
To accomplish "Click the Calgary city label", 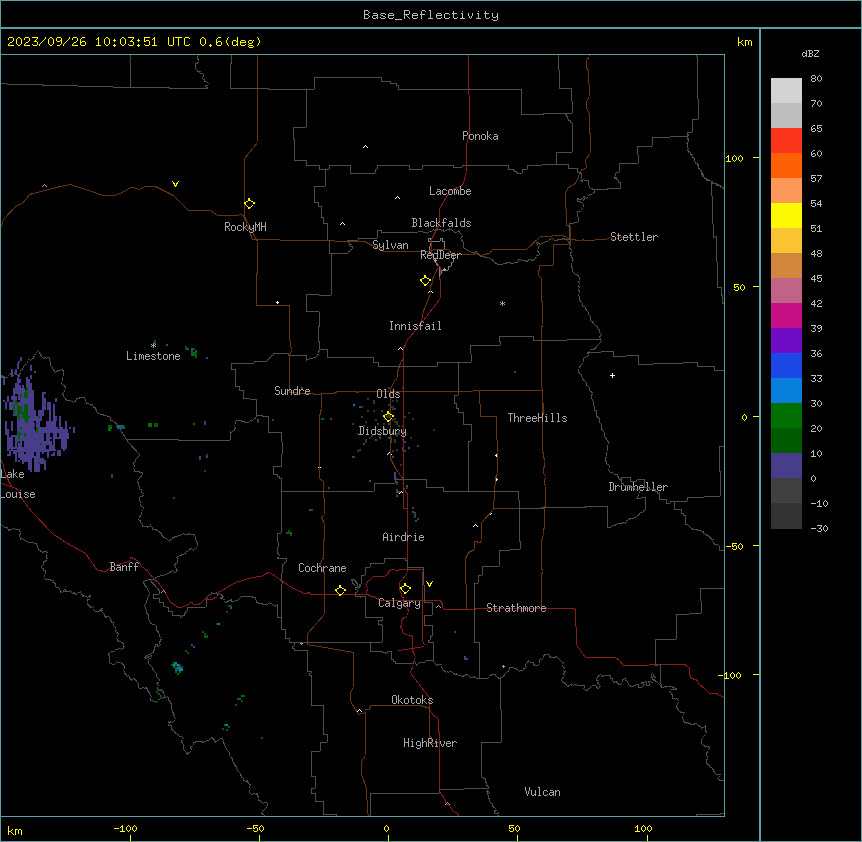I will (399, 603).
